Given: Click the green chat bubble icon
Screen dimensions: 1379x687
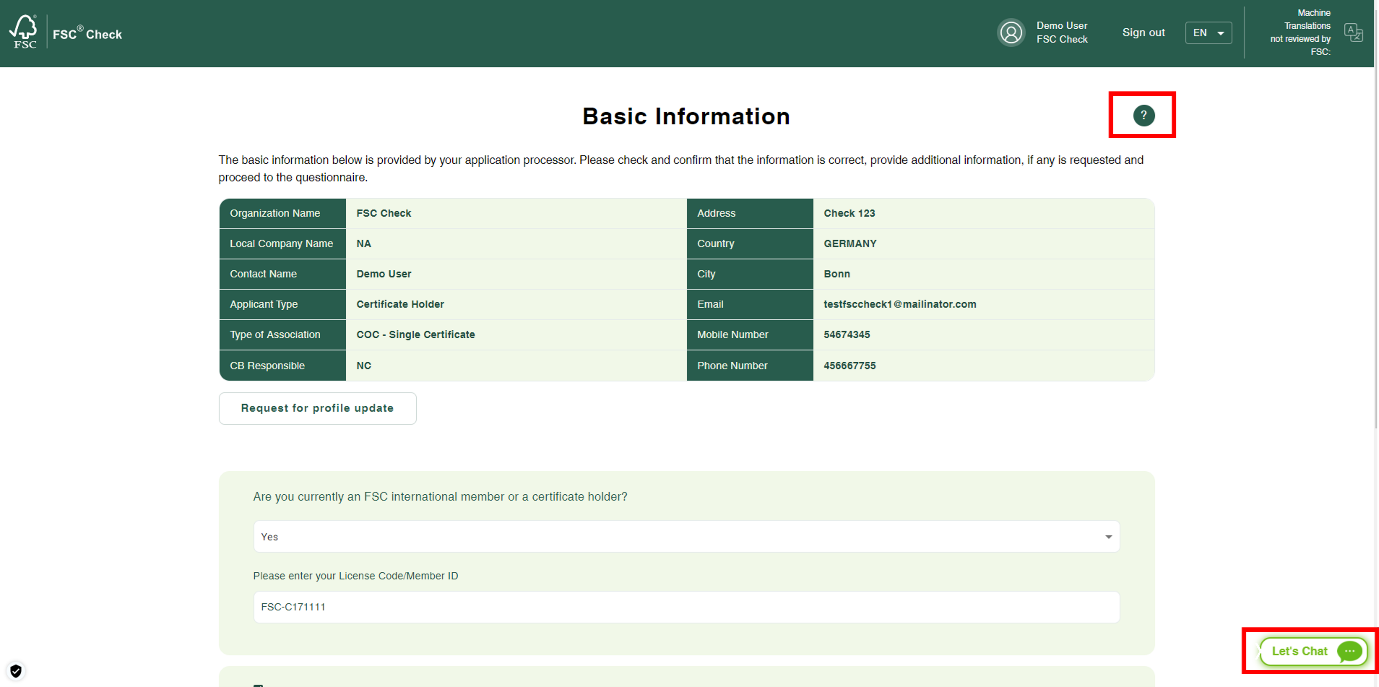Looking at the screenshot, I should pos(1349,651).
